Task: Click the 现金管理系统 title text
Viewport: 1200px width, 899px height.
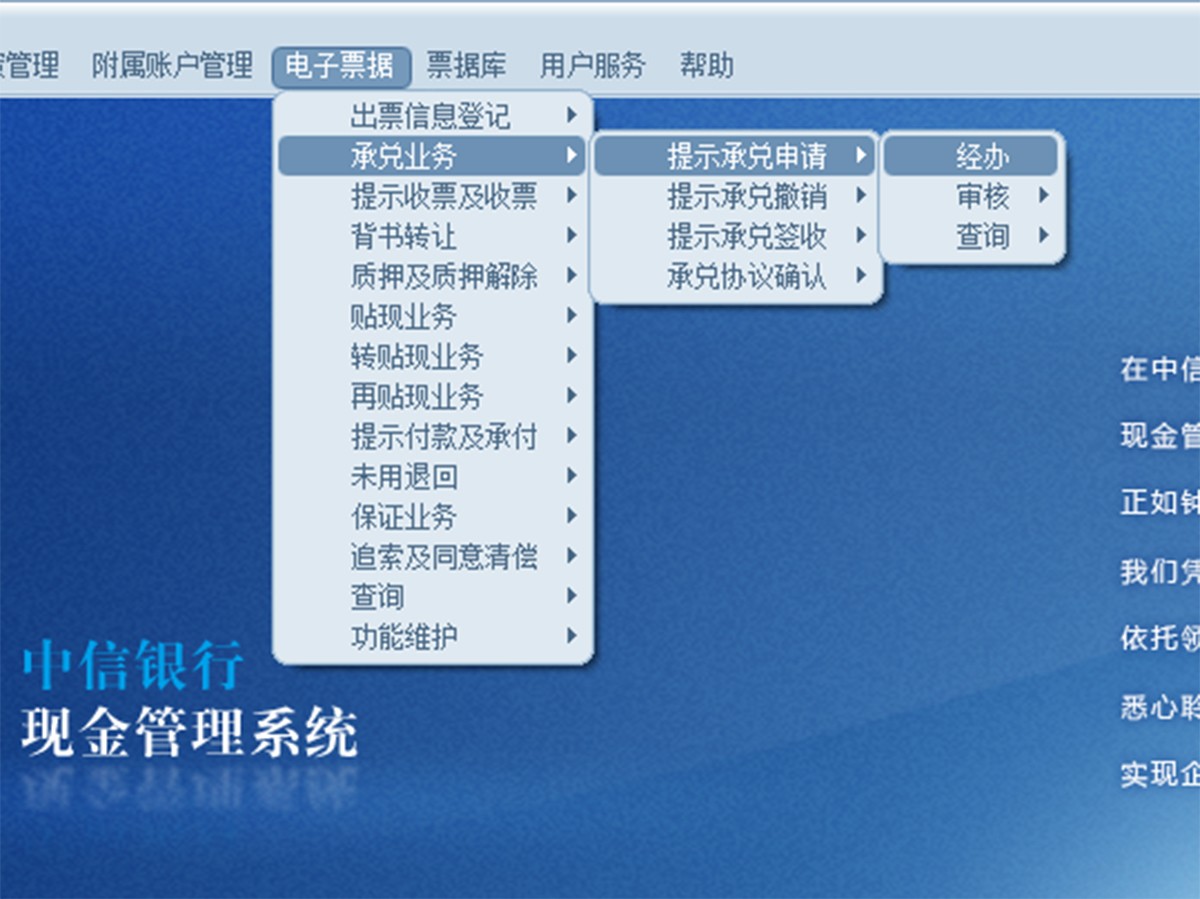Action: click(x=189, y=734)
